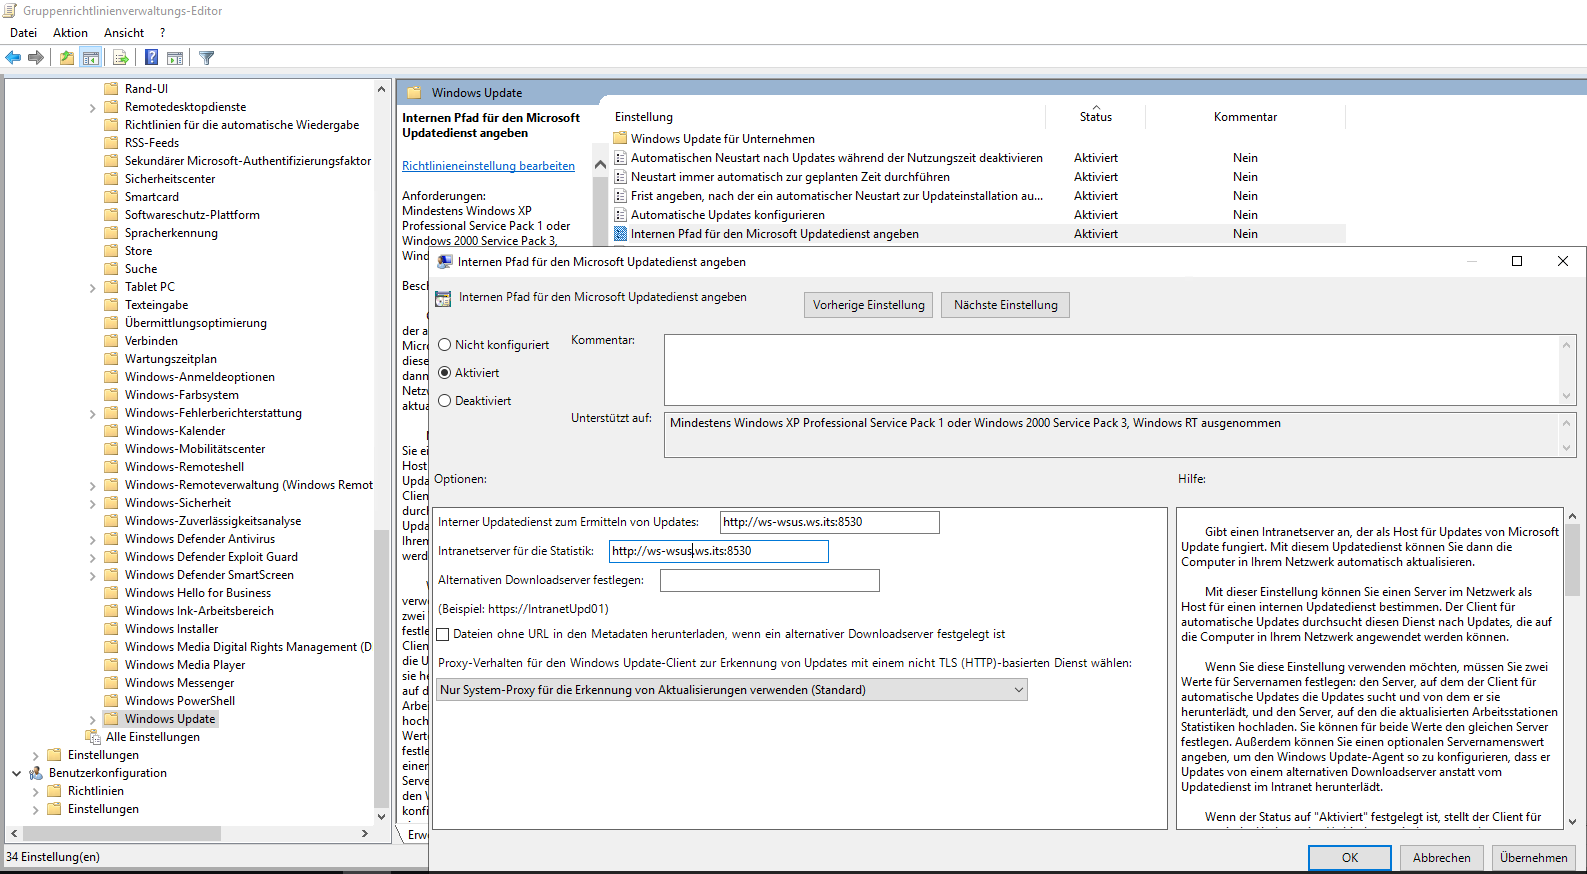Confirm with the OK button
Image resolution: width=1587 pixels, height=874 pixels.
click(1350, 858)
